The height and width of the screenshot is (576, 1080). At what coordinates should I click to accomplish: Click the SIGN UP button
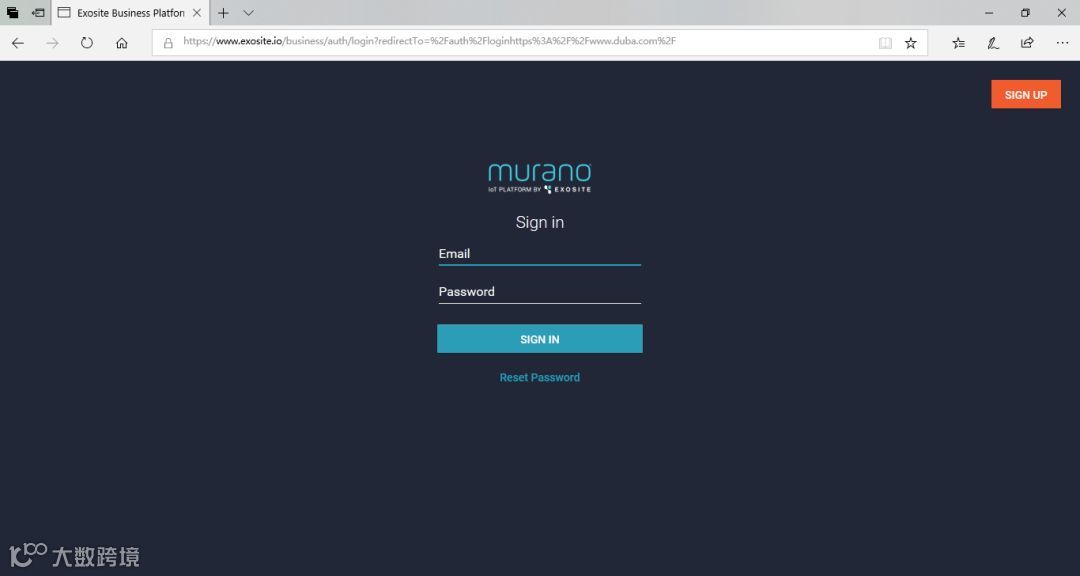click(x=1026, y=94)
